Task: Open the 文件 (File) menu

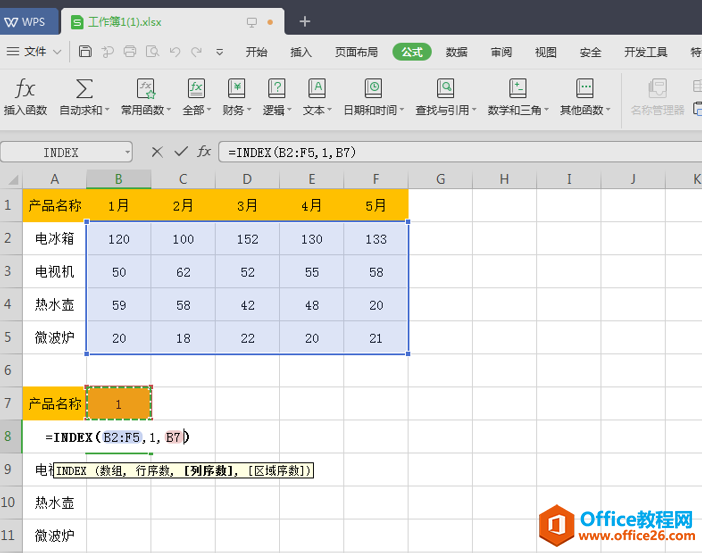Action: pyautogui.click(x=35, y=52)
